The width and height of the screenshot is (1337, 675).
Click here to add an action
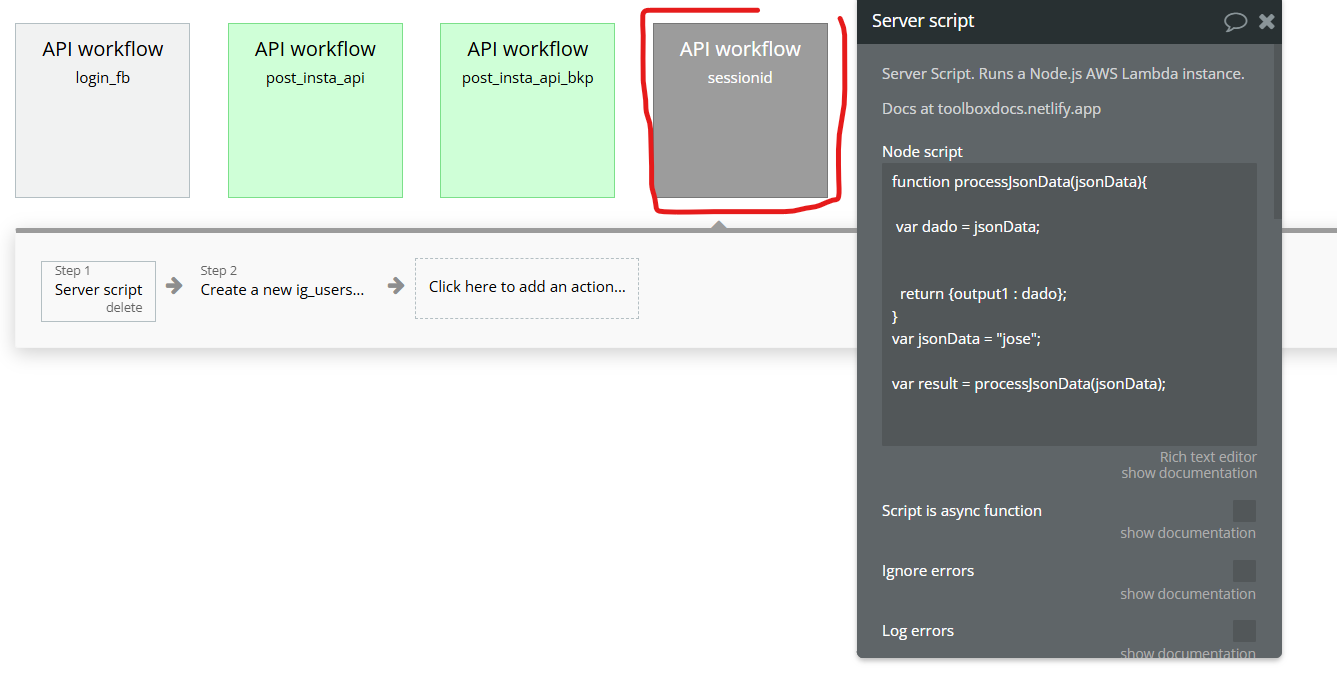coord(527,287)
